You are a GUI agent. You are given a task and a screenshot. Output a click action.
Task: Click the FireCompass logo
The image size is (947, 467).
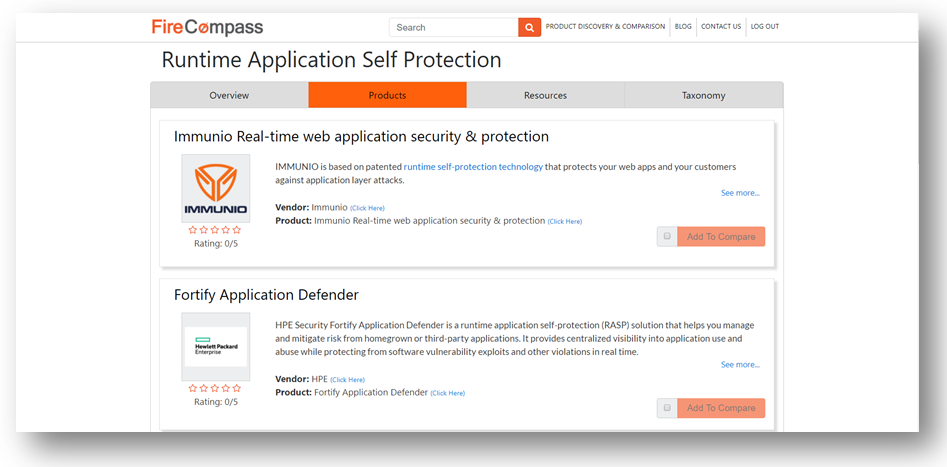click(207, 27)
